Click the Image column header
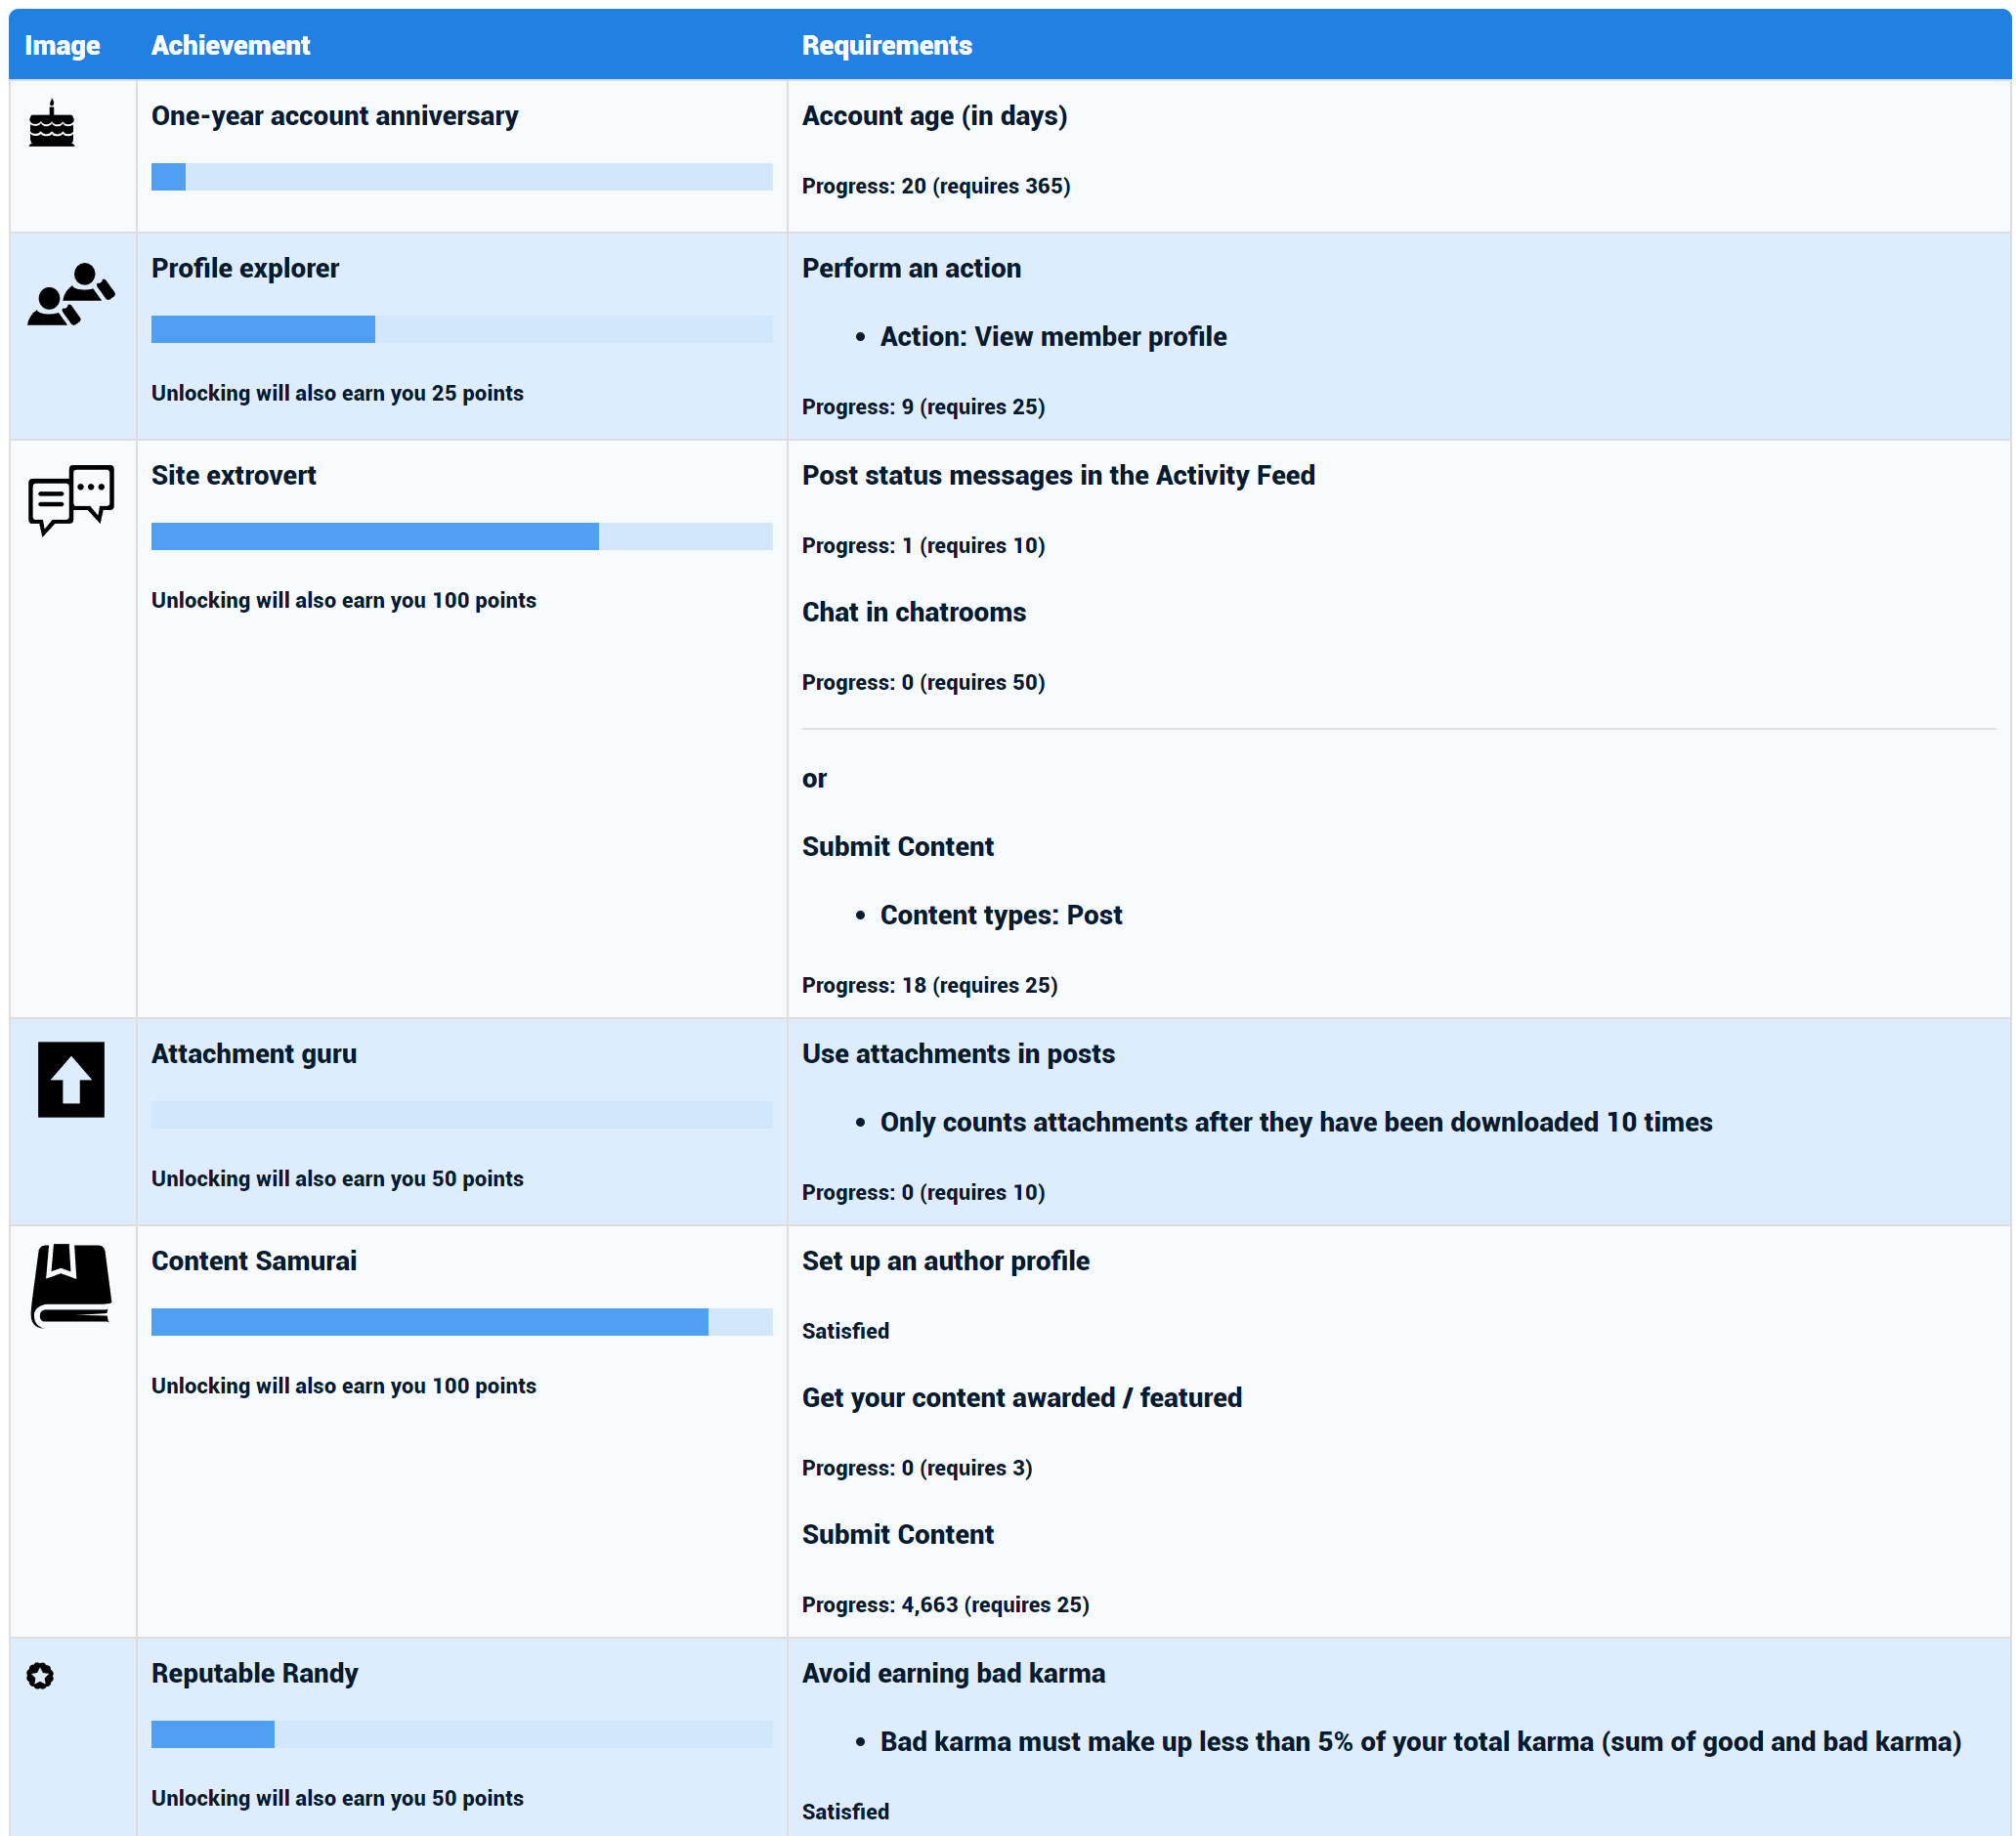The width and height of the screenshot is (2016, 1836). click(x=62, y=45)
